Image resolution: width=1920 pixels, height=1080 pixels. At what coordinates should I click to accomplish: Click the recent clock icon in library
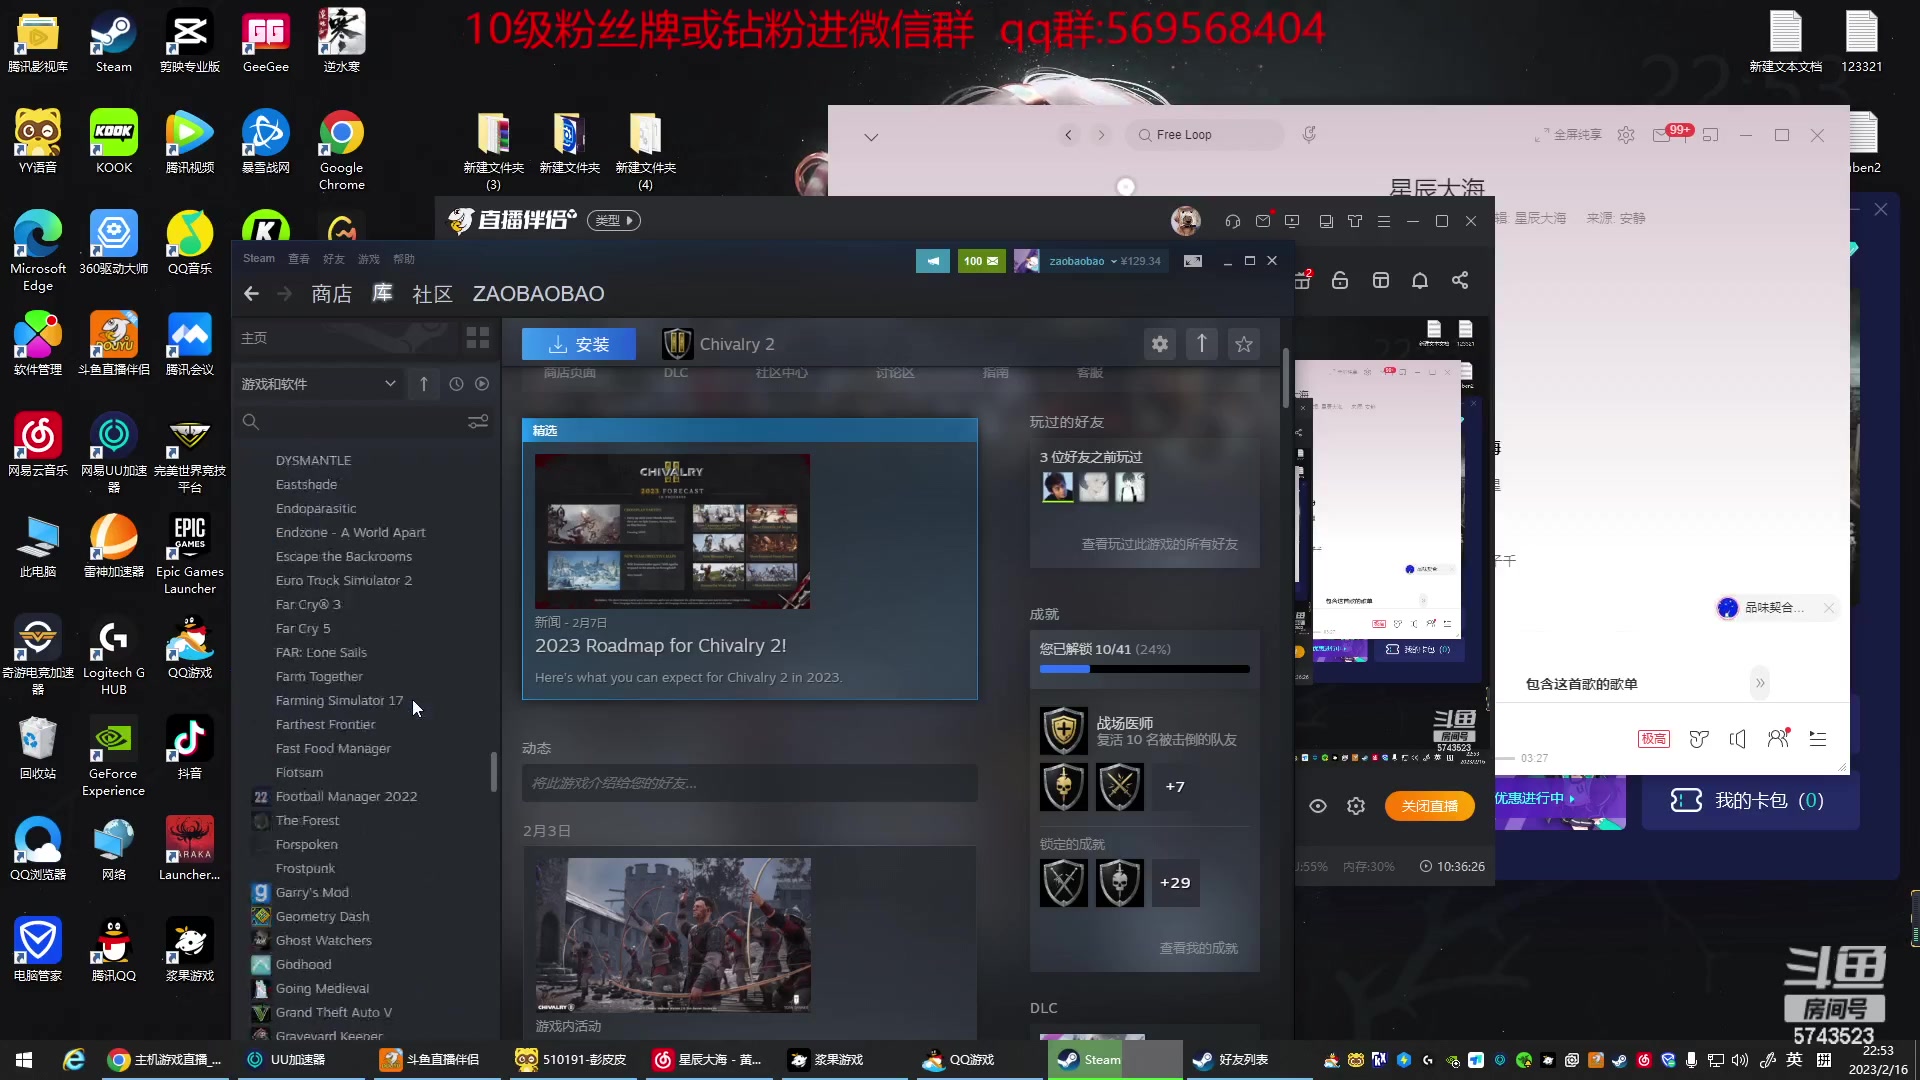click(x=456, y=384)
